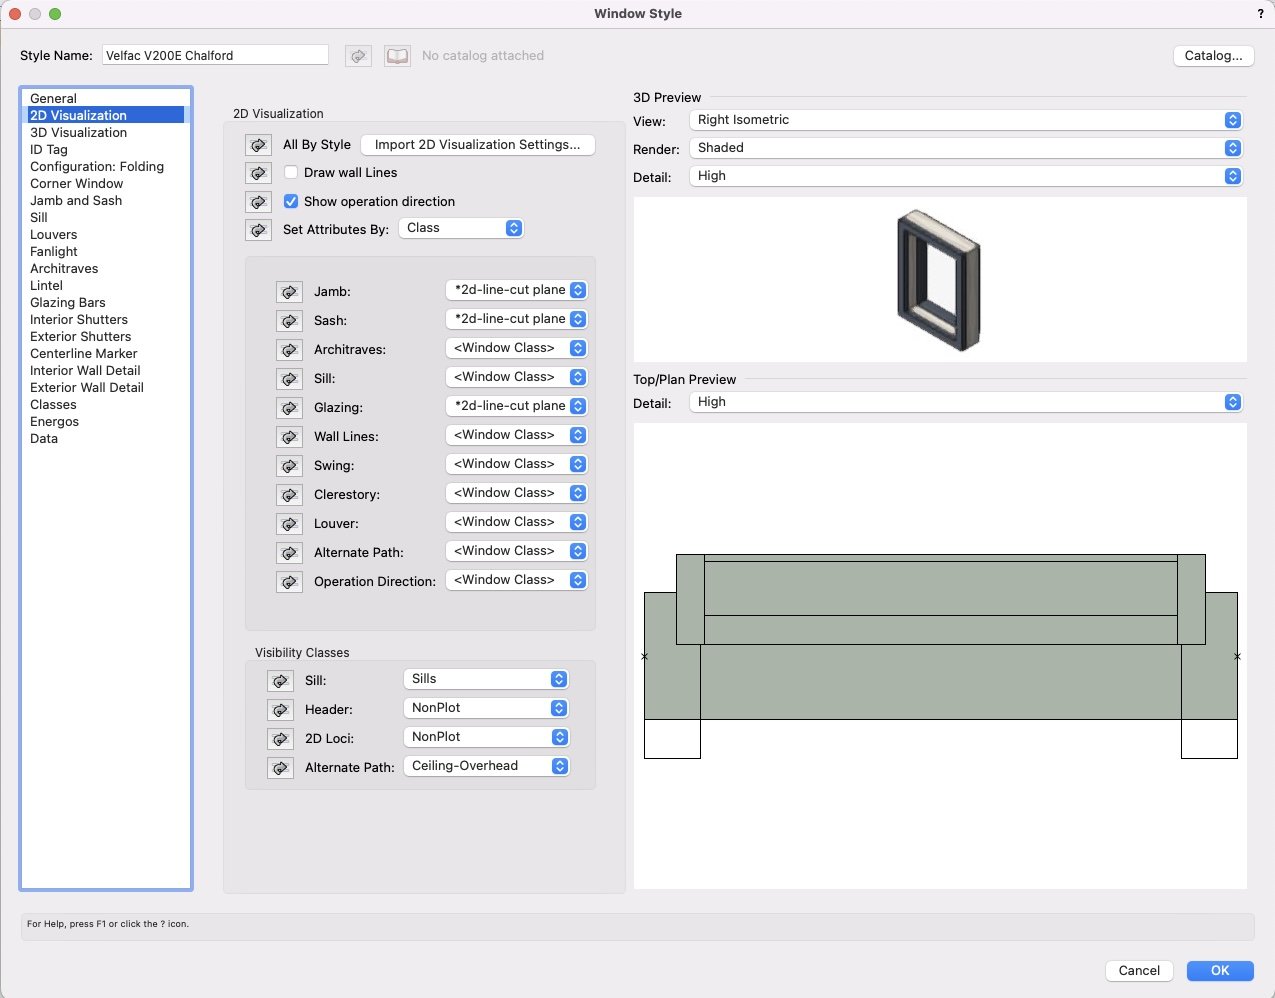1275x998 pixels.
Task: Open the Catalog dialog
Action: 1212,56
